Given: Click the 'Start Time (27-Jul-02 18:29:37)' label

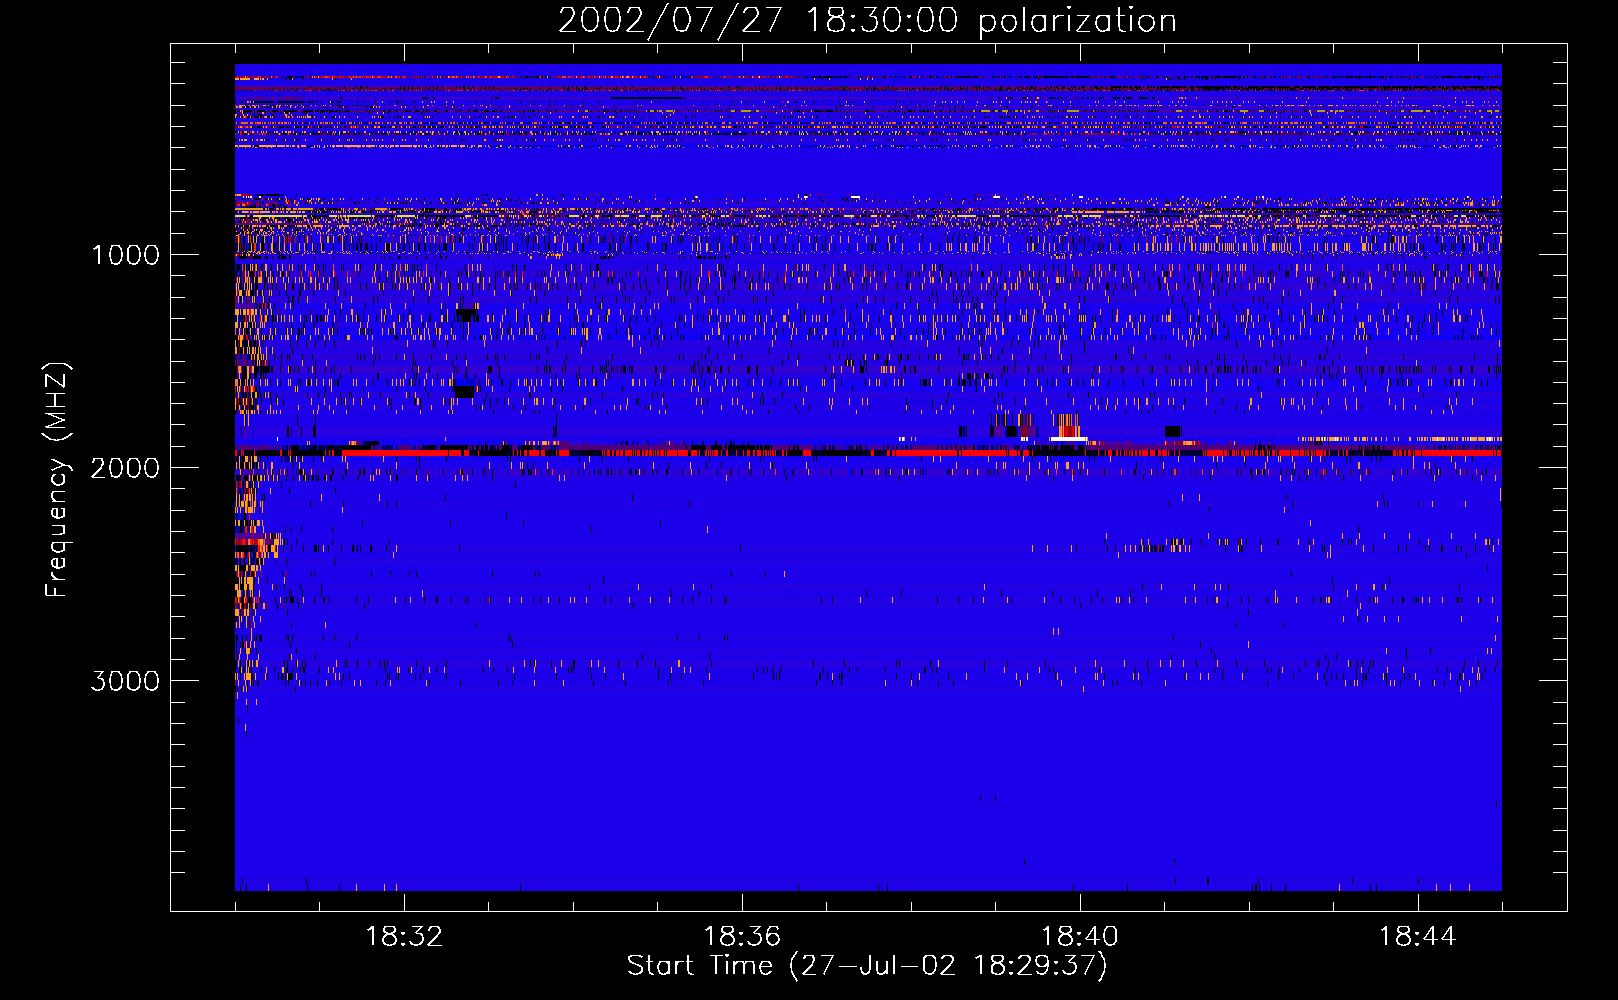Looking at the screenshot, I should coord(867,966).
